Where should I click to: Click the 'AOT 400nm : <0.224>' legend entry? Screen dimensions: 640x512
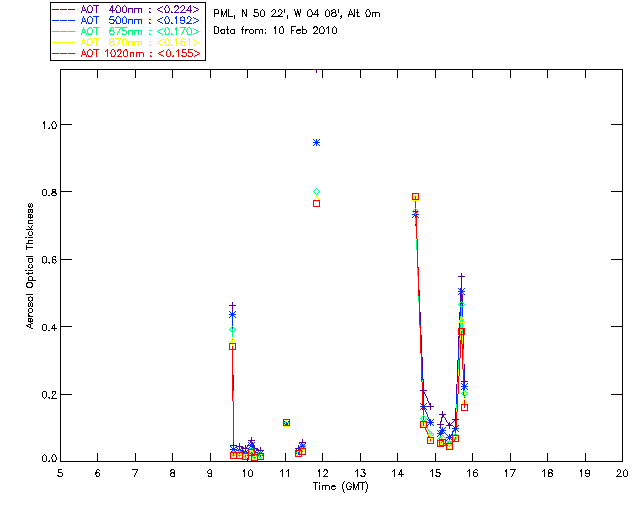point(127,9)
